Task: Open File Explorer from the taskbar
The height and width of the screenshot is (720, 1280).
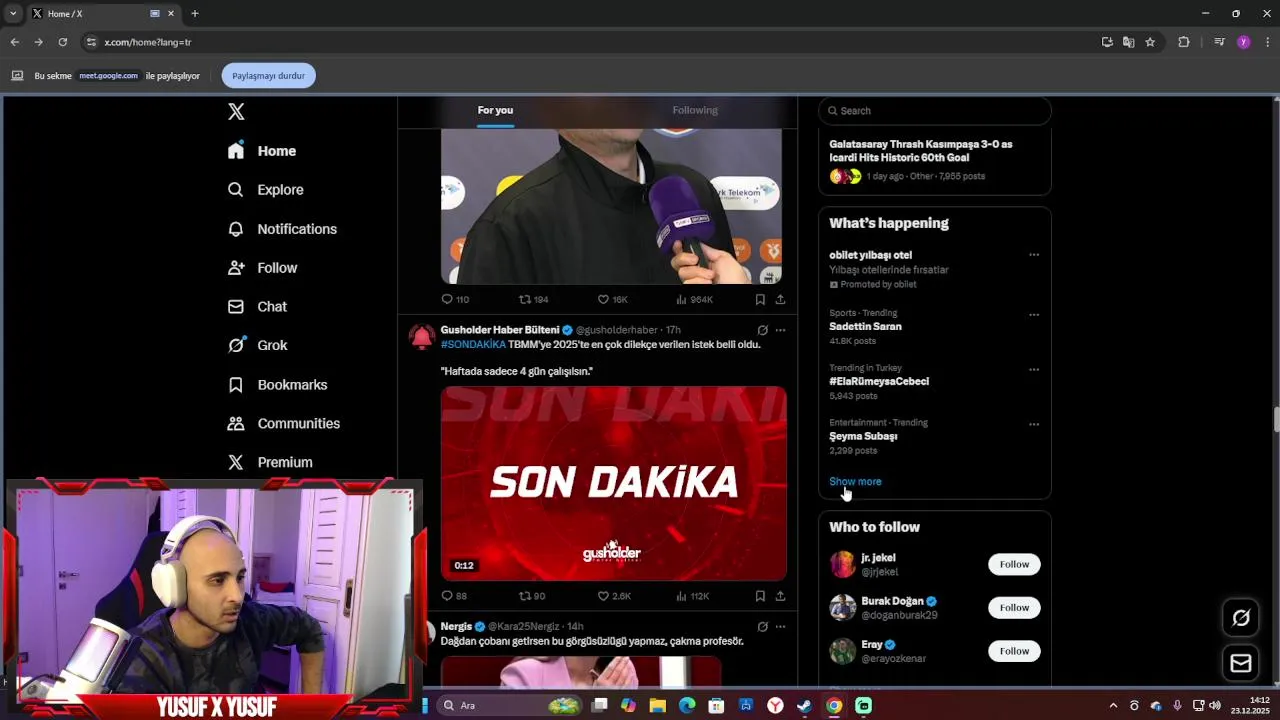Action: 657,706
